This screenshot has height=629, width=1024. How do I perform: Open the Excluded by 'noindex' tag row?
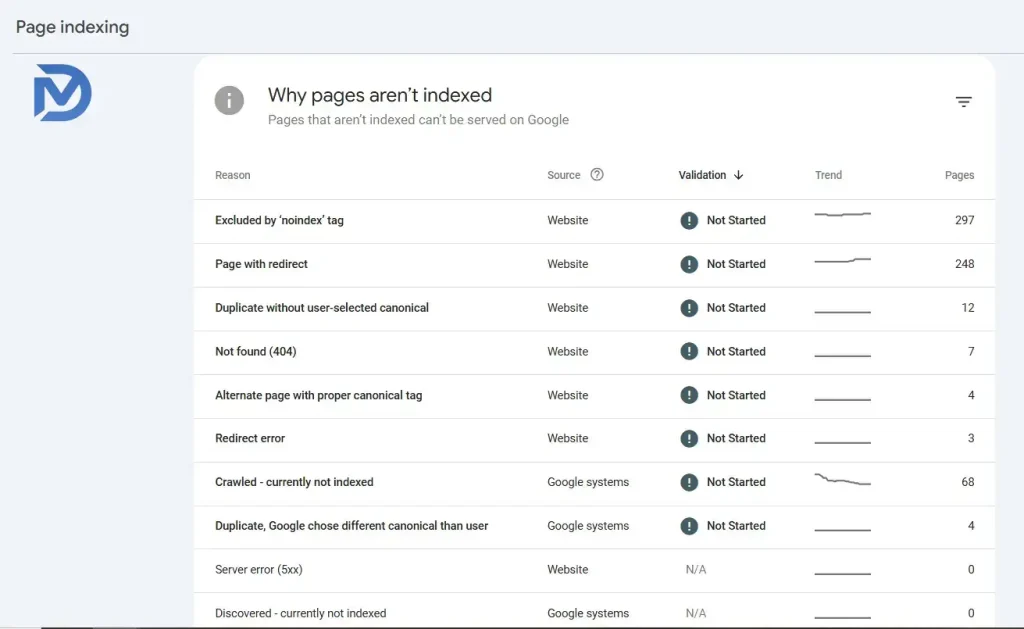(x=279, y=221)
